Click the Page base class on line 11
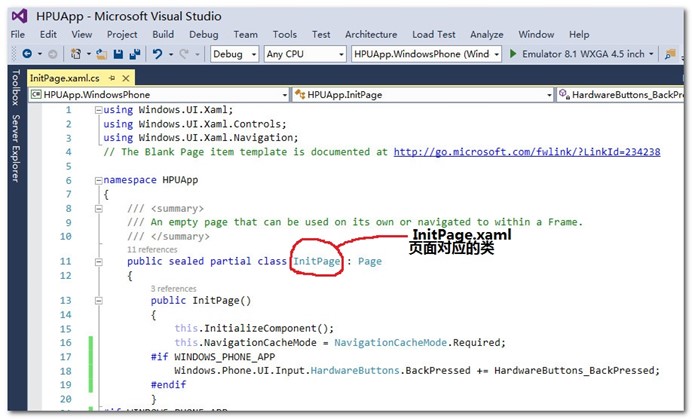 pos(370,261)
